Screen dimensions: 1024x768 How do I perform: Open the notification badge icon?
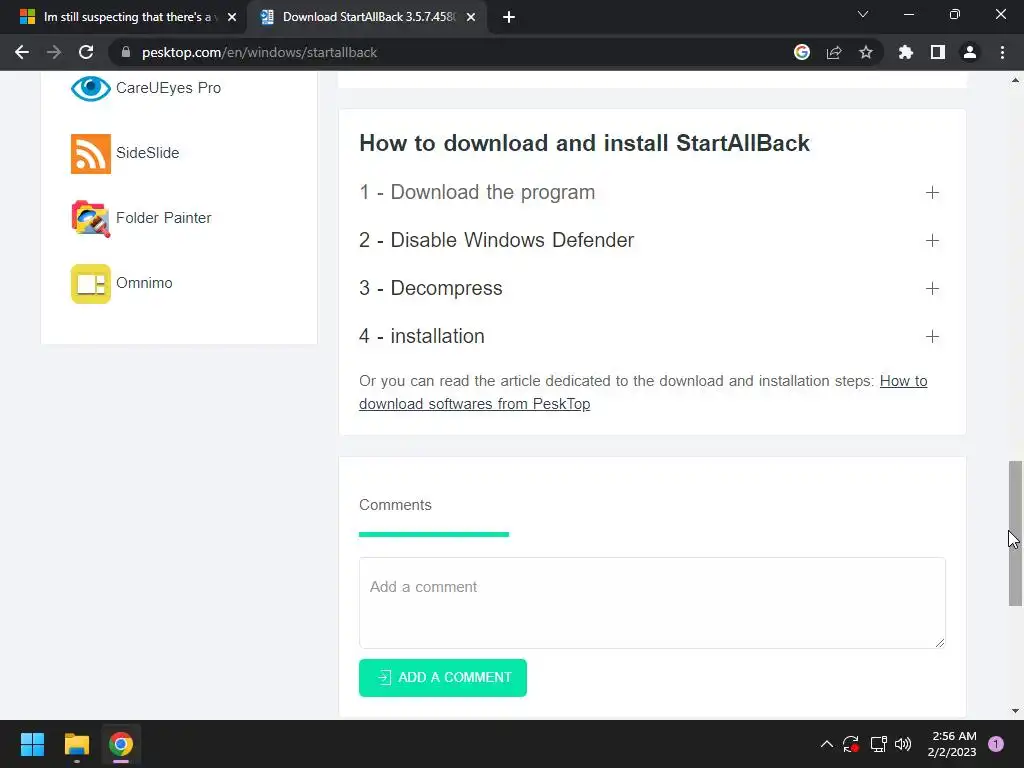(x=996, y=744)
